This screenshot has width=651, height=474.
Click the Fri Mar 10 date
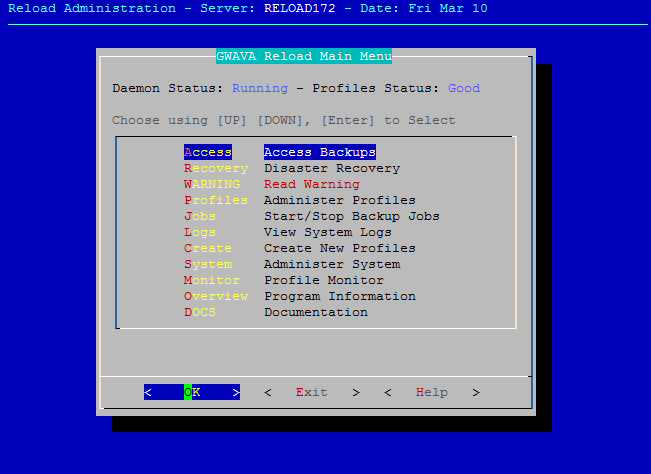click(x=448, y=8)
